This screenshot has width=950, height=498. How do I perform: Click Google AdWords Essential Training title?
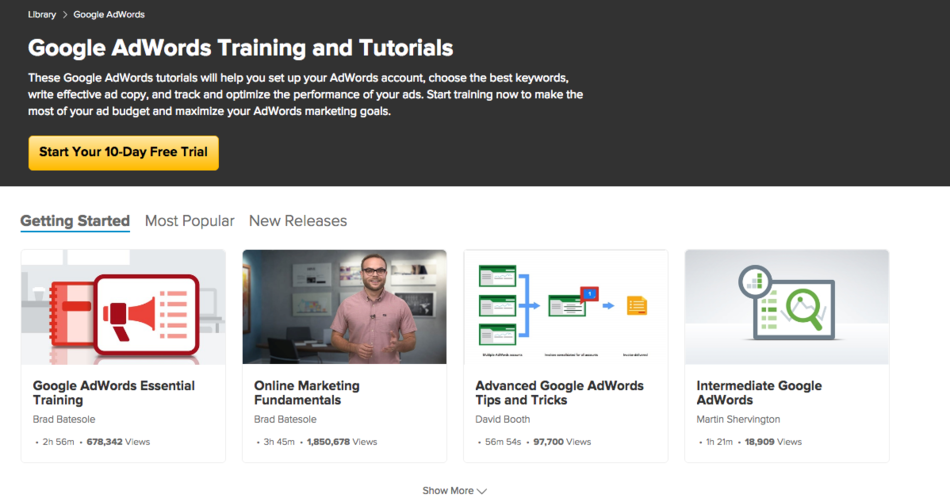coord(114,393)
